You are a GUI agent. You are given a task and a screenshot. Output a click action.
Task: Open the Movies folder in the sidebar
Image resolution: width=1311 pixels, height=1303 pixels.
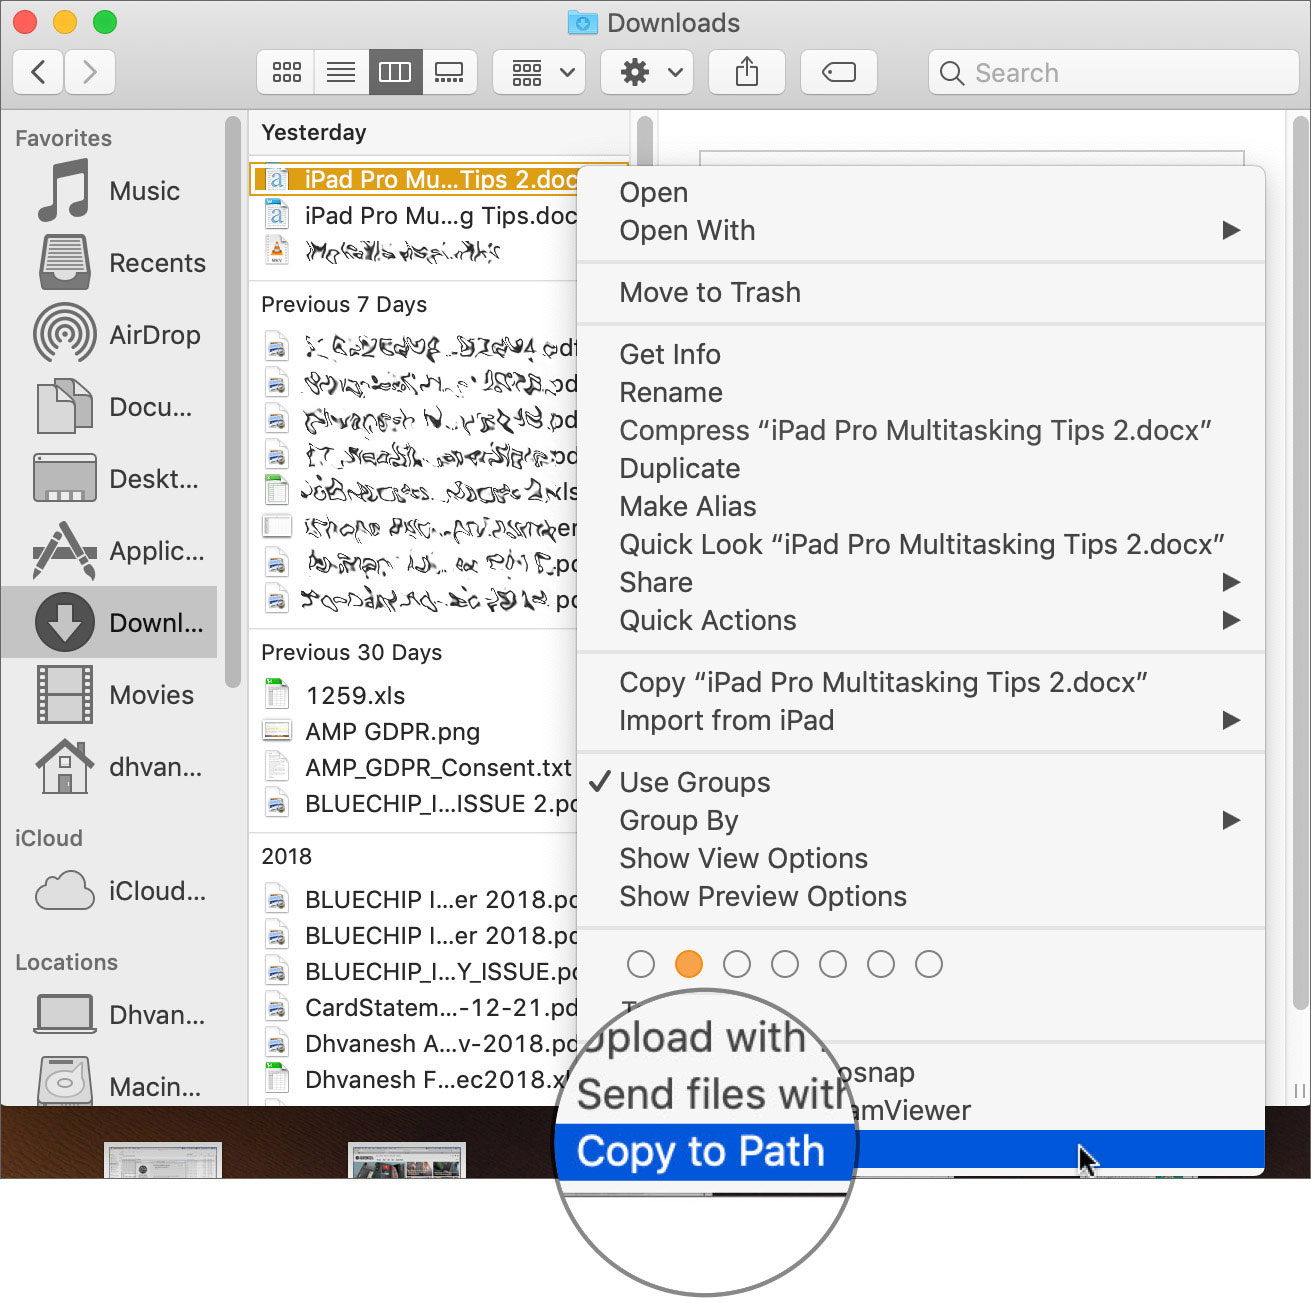coord(150,695)
